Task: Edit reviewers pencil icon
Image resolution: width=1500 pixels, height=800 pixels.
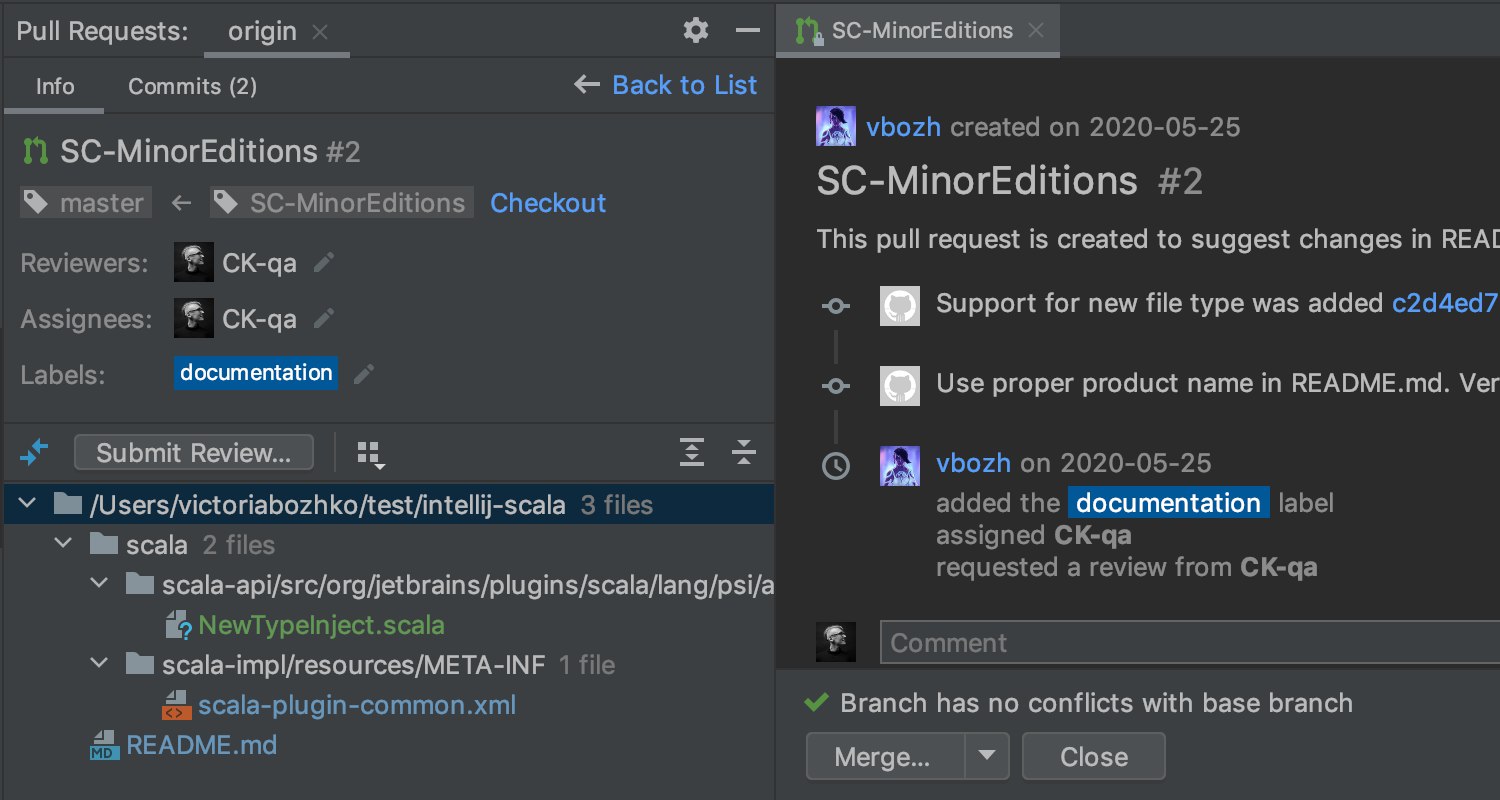Action: pos(323,263)
